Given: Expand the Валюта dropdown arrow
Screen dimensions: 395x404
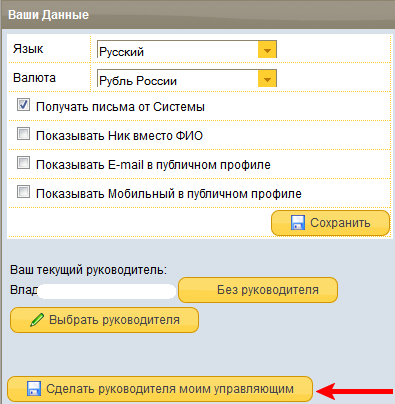Looking at the screenshot, I should tap(267, 79).
